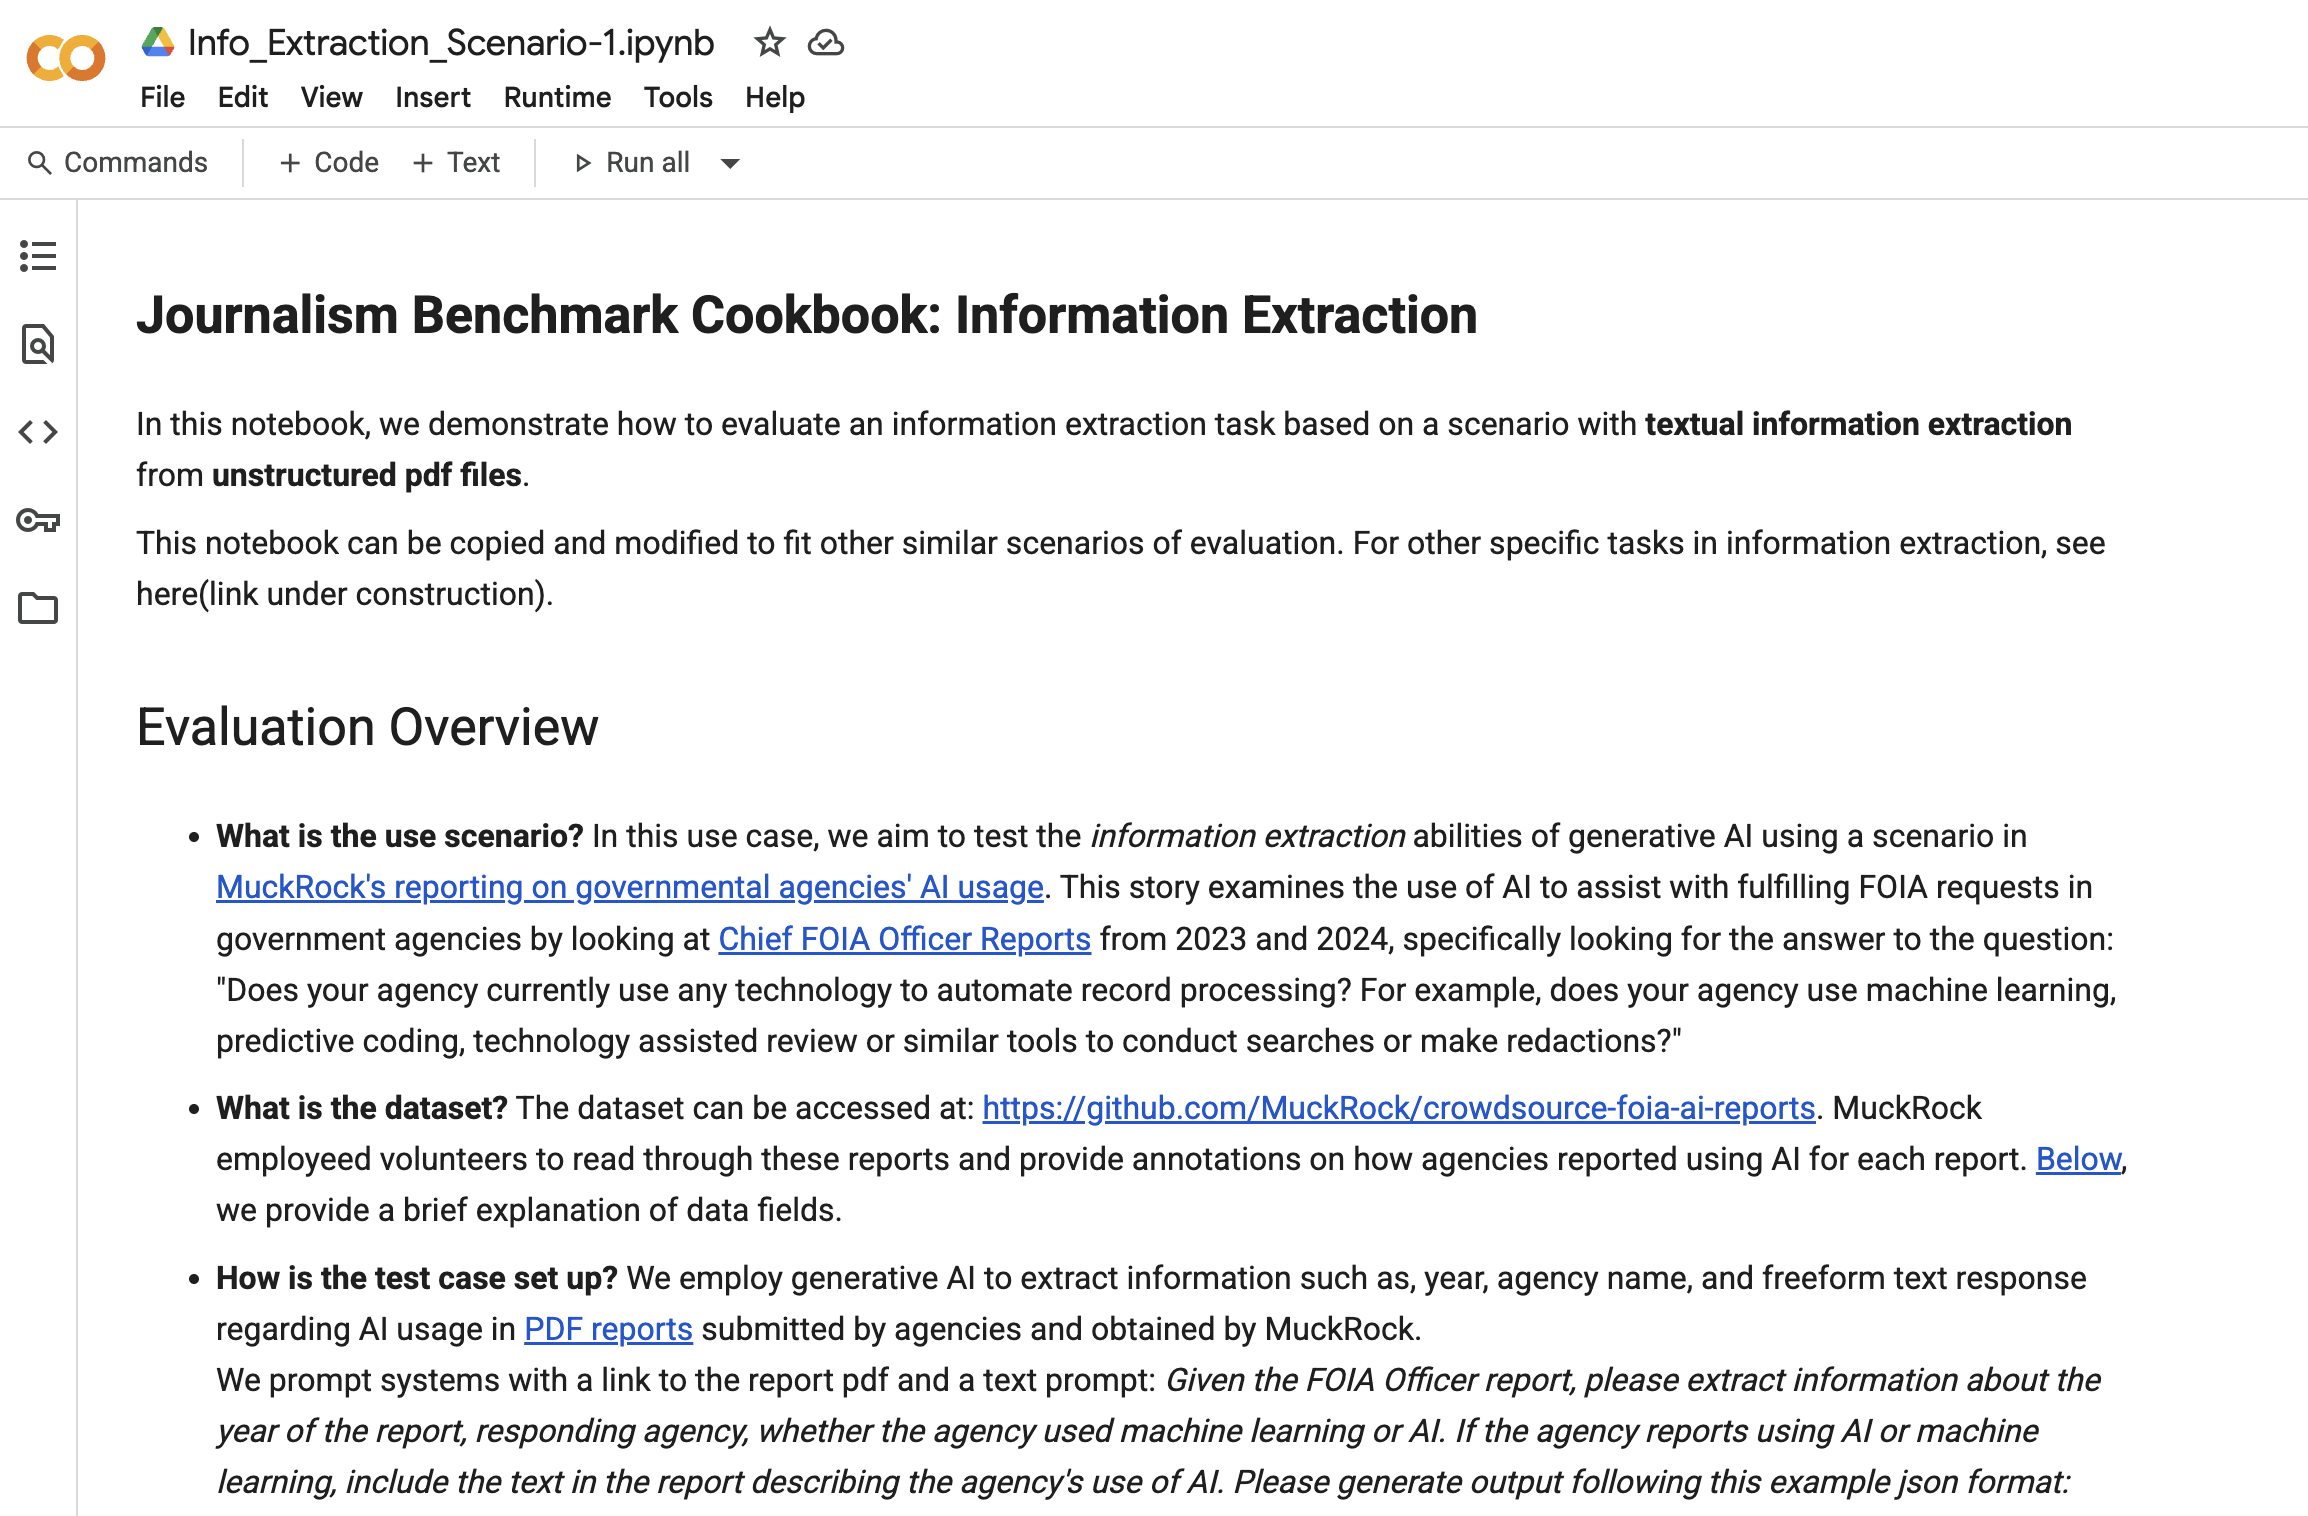
Task: Open the Insert menu
Action: click(x=432, y=97)
